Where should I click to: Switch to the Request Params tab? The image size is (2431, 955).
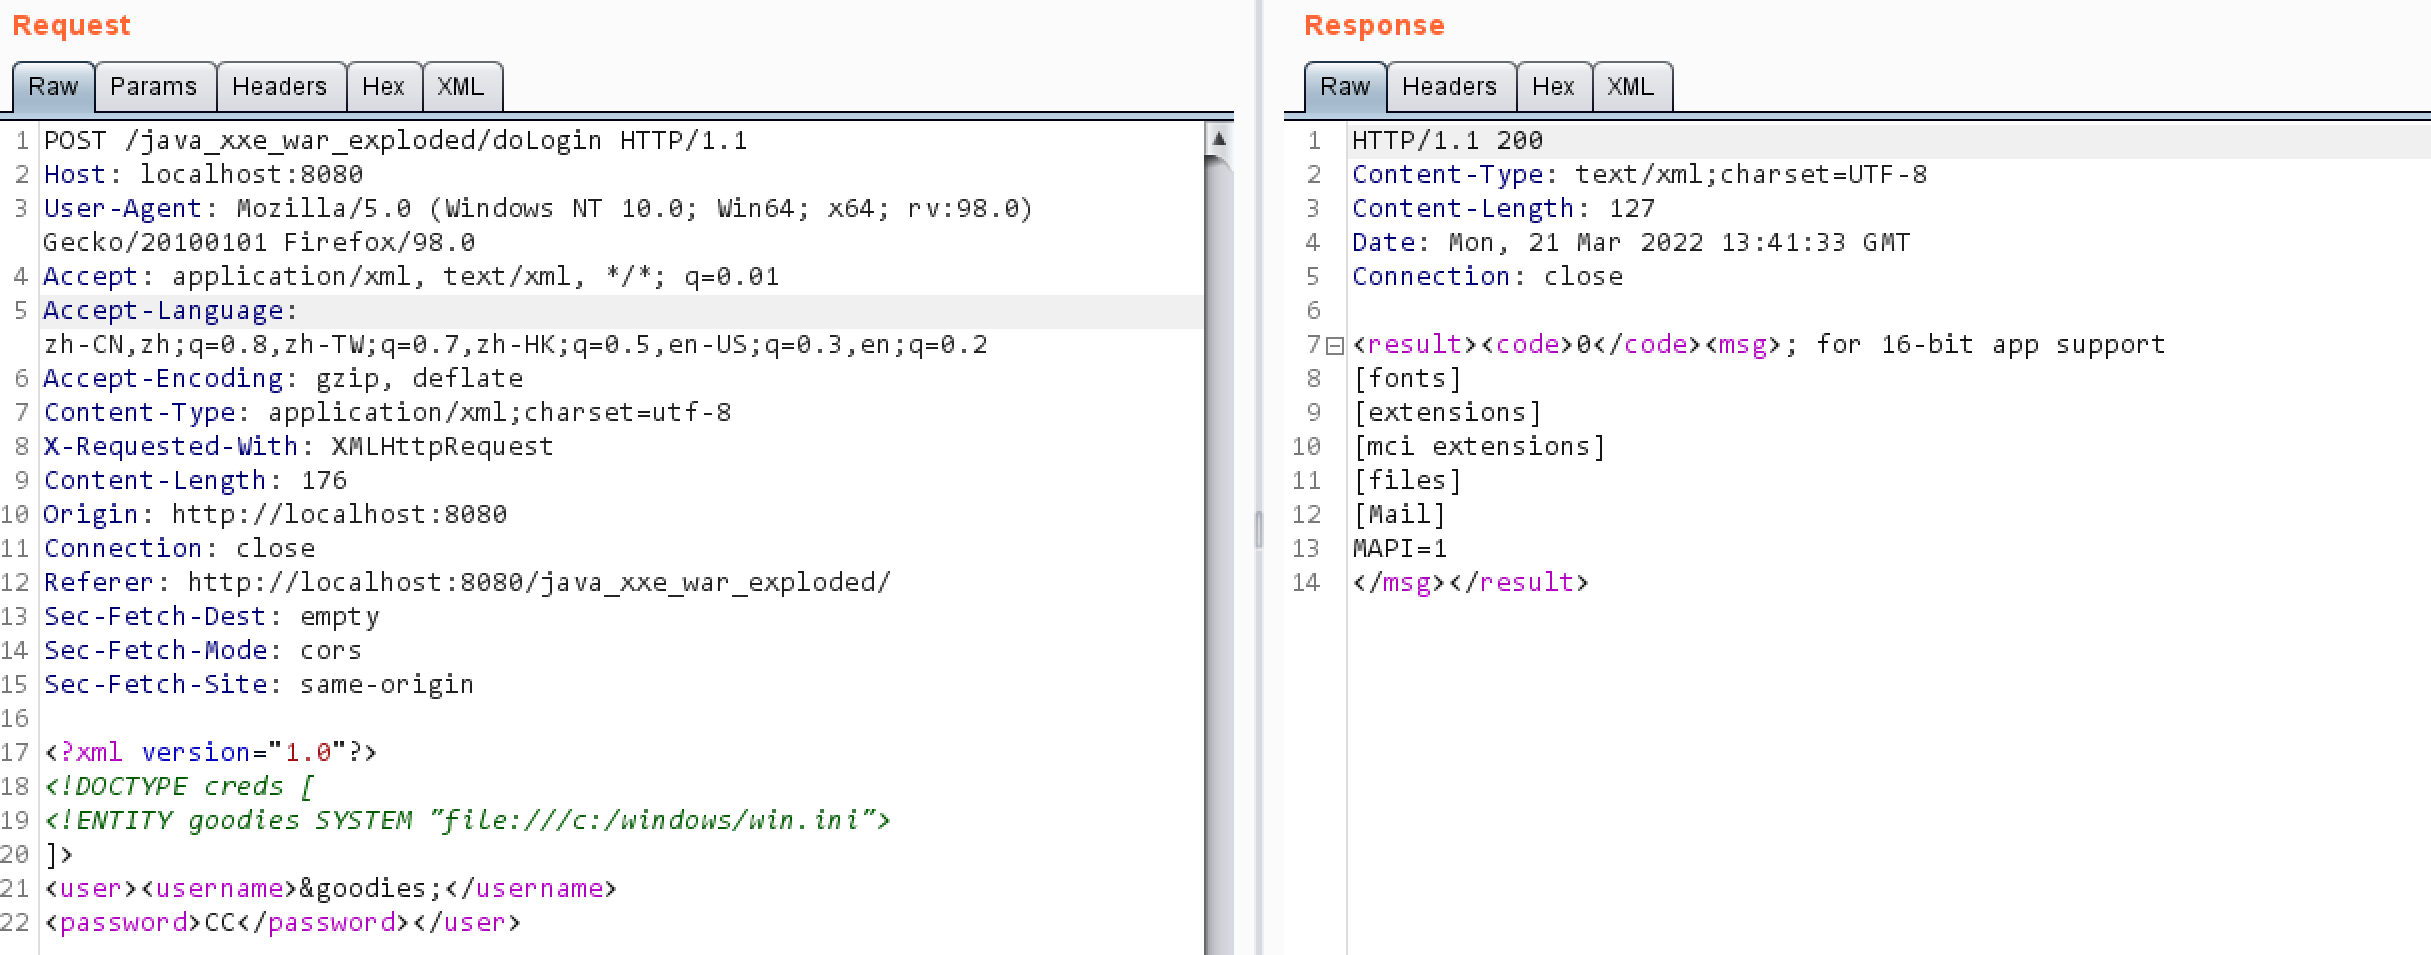(154, 87)
